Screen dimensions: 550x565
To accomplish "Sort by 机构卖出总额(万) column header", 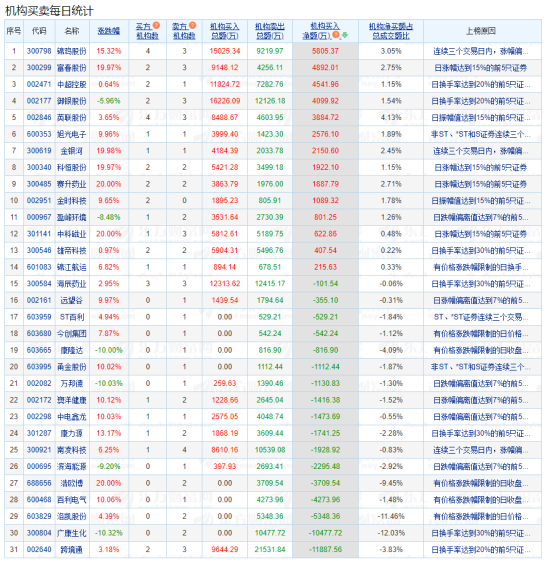I will coord(270,31).
